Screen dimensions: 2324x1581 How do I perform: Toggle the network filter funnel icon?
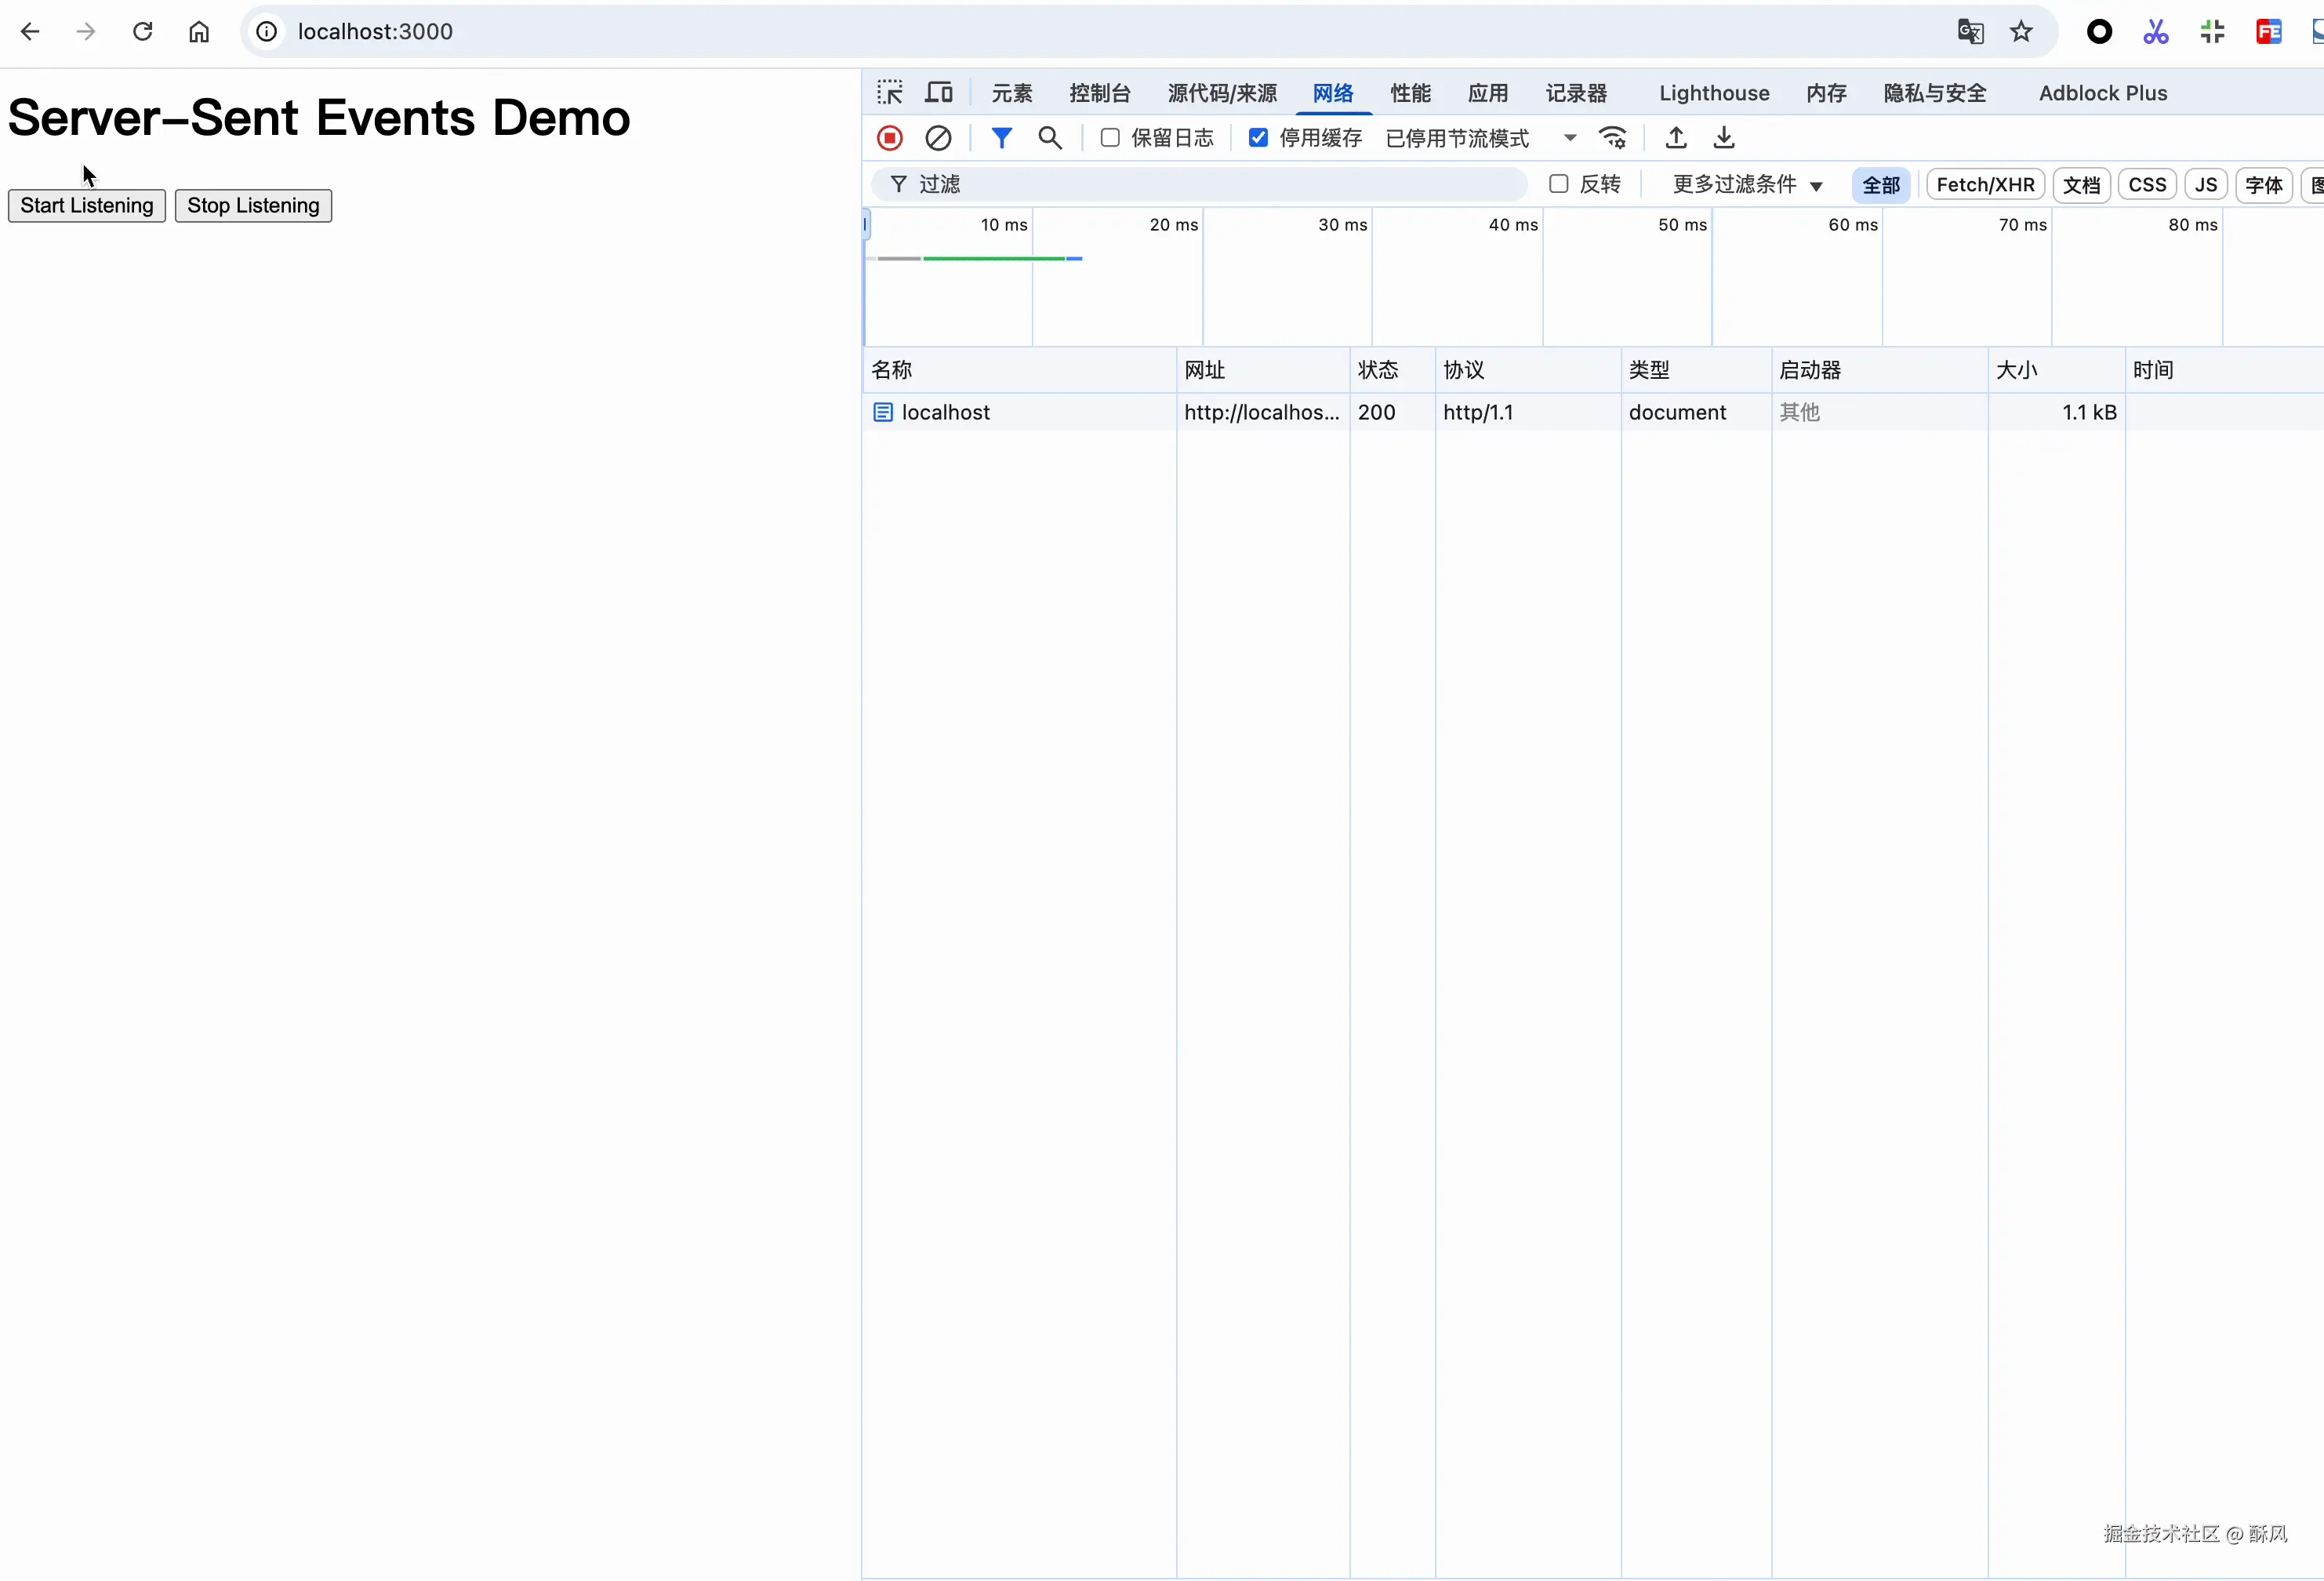1001,138
